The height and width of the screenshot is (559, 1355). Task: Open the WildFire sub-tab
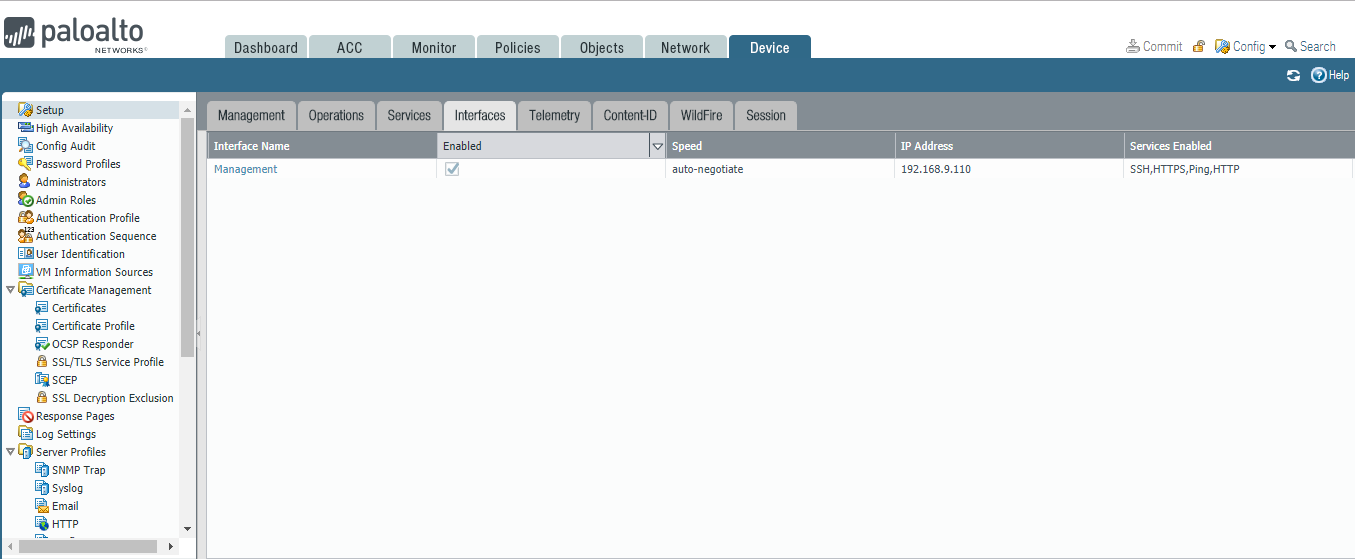click(x=701, y=115)
